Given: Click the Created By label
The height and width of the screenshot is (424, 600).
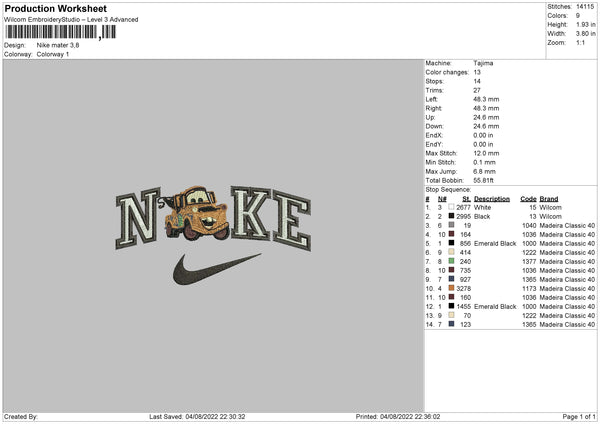Looking at the screenshot, I should 21,416.
